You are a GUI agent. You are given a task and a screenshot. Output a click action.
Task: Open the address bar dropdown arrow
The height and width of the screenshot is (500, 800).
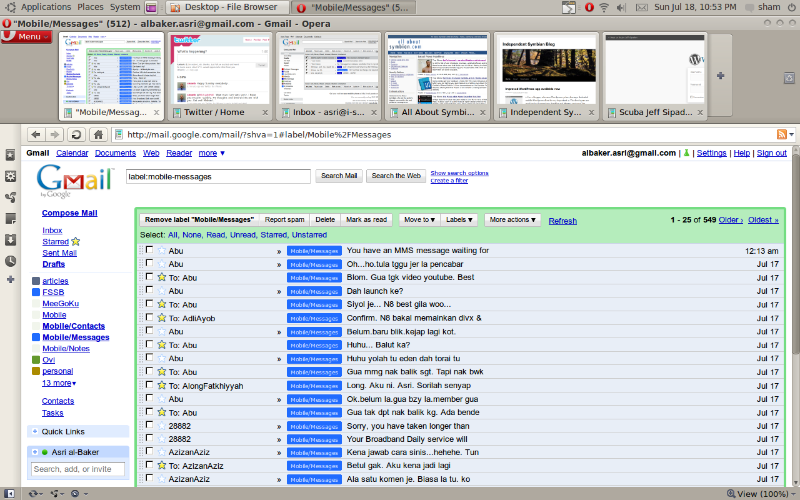click(x=791, y=134)
